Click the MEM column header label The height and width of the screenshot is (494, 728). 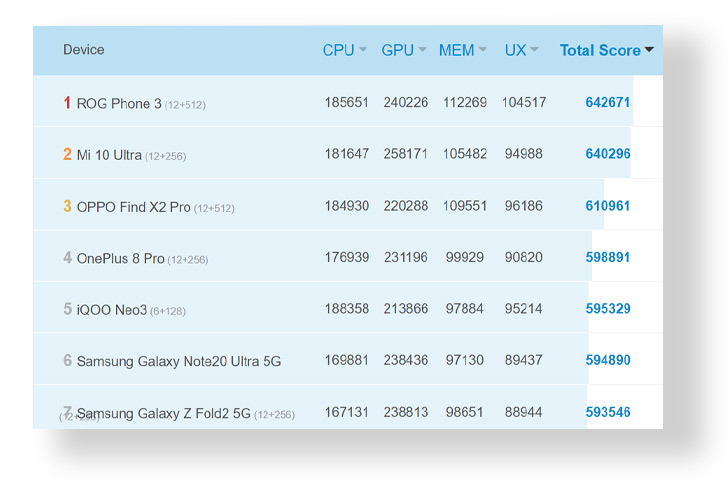tap(456, 50)
